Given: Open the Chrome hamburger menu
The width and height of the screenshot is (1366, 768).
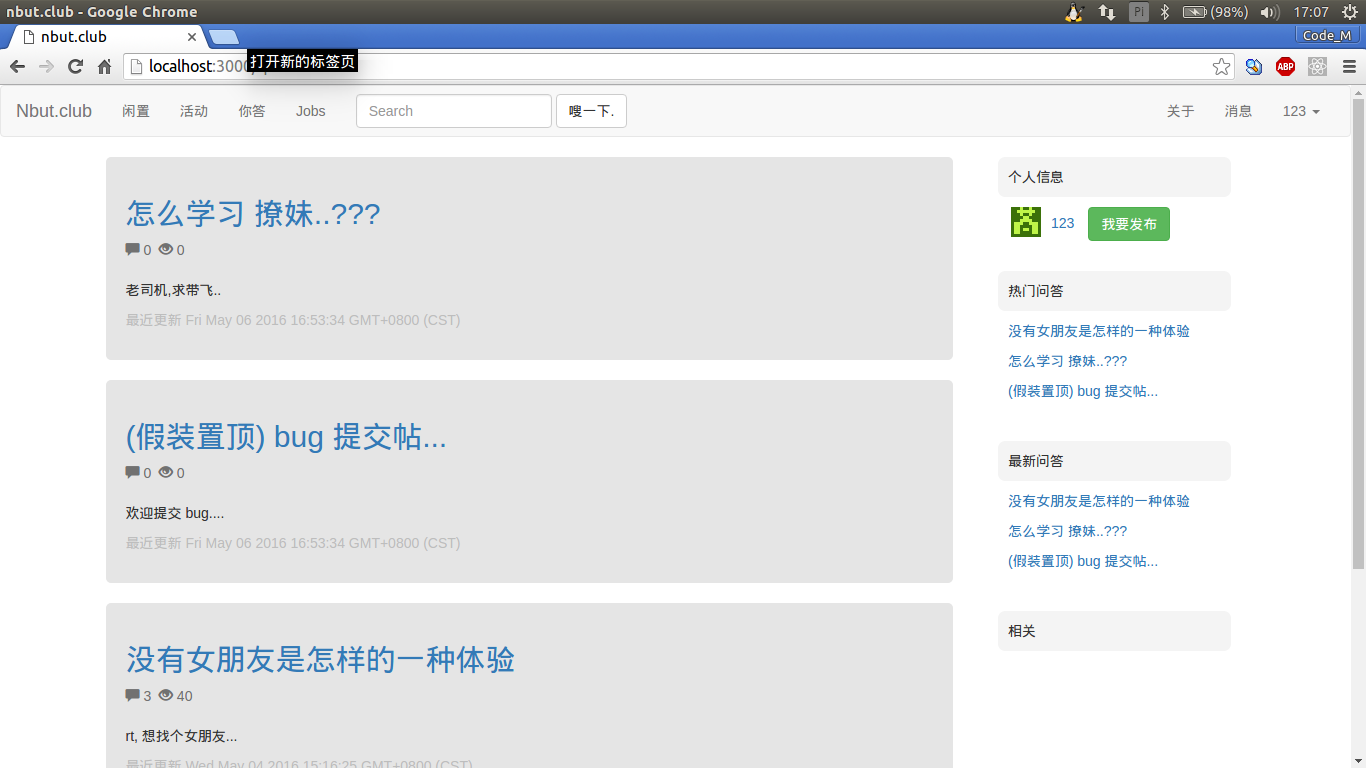Looking at the screenshot, I should point(1349,67).
